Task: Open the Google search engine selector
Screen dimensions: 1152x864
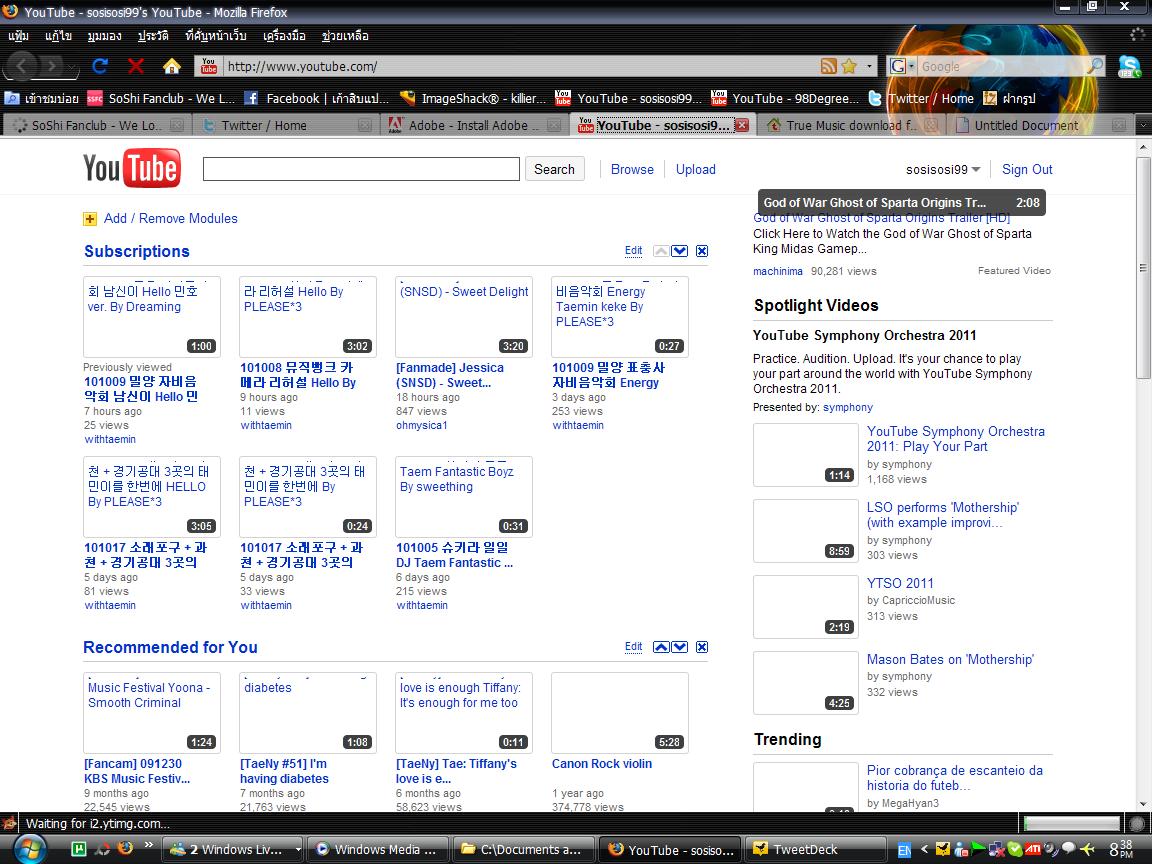Action: point(901,66)
